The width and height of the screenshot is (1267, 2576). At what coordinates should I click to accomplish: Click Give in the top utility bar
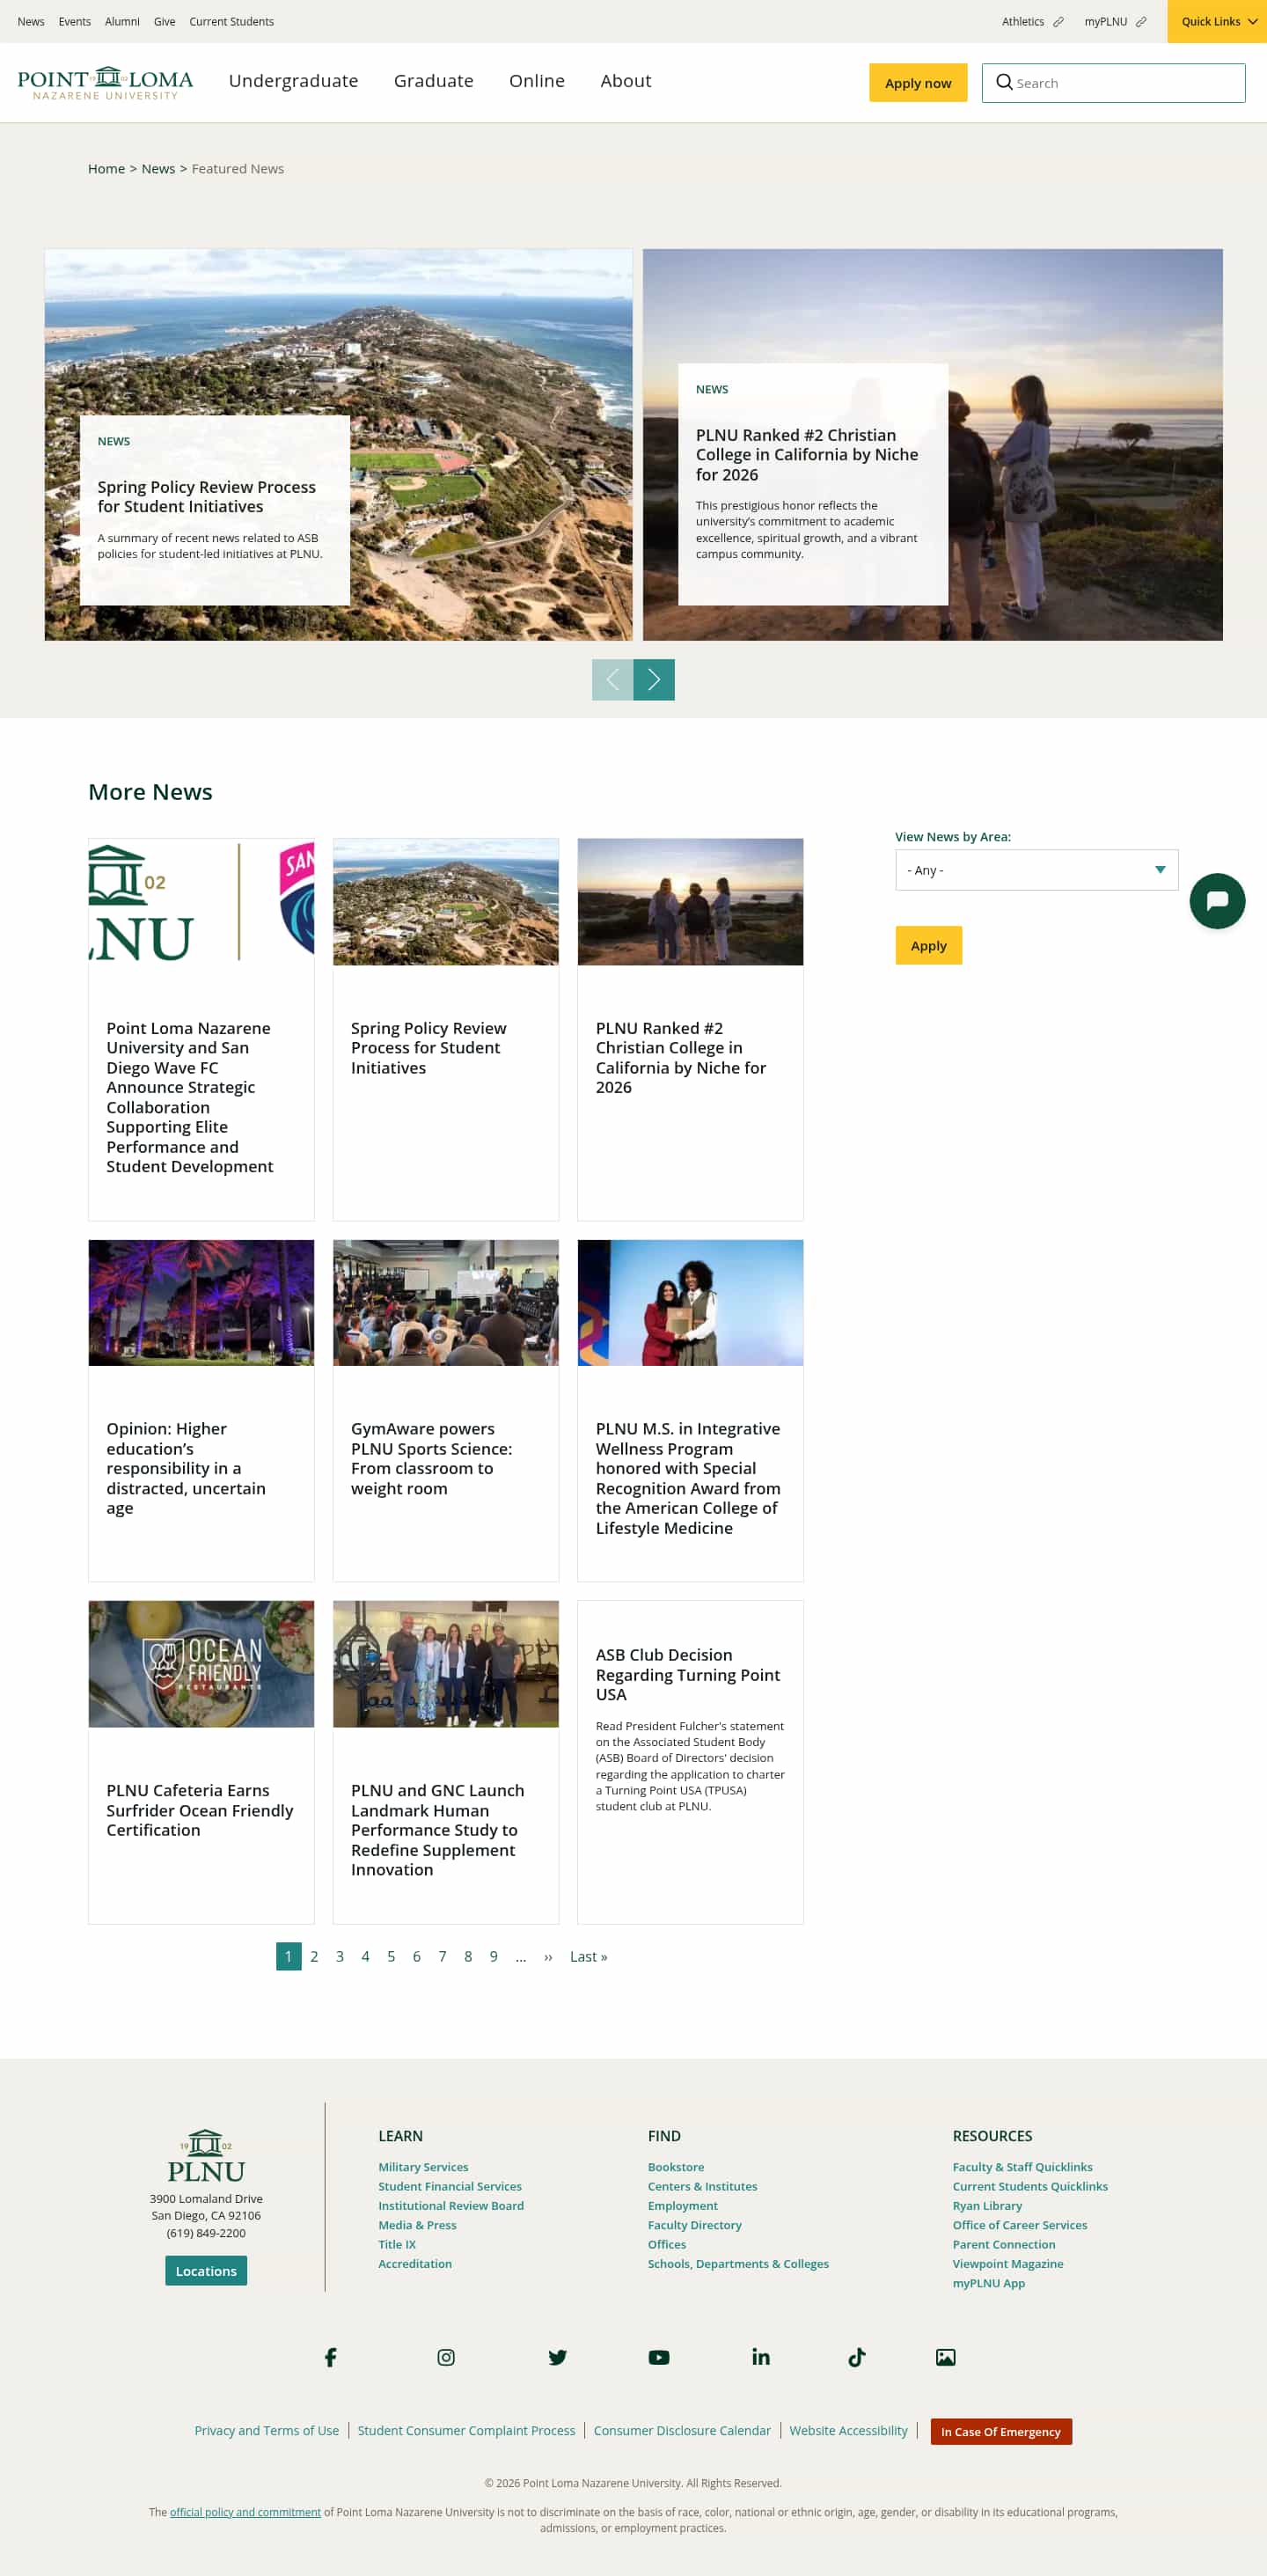[165, 22]
